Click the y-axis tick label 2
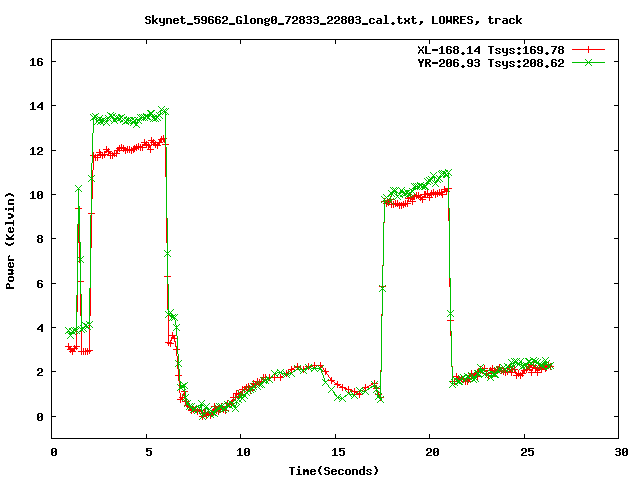 pos(40,372)
